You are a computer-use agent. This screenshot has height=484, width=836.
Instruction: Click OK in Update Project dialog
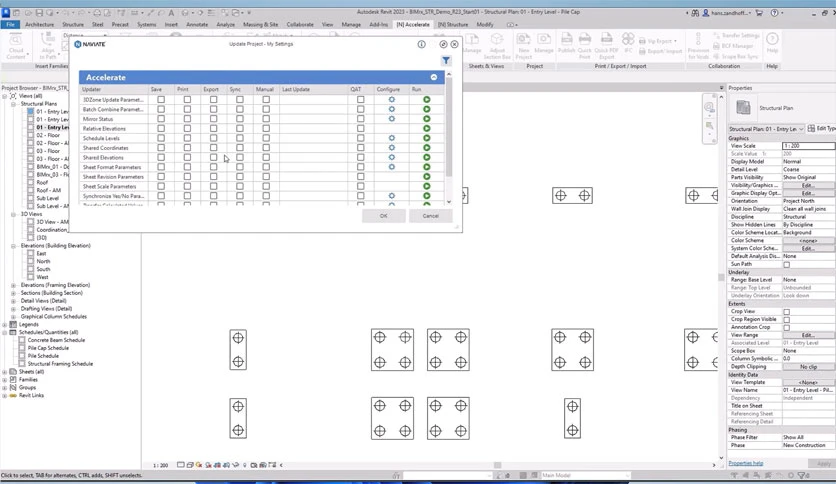pos(383,216)
